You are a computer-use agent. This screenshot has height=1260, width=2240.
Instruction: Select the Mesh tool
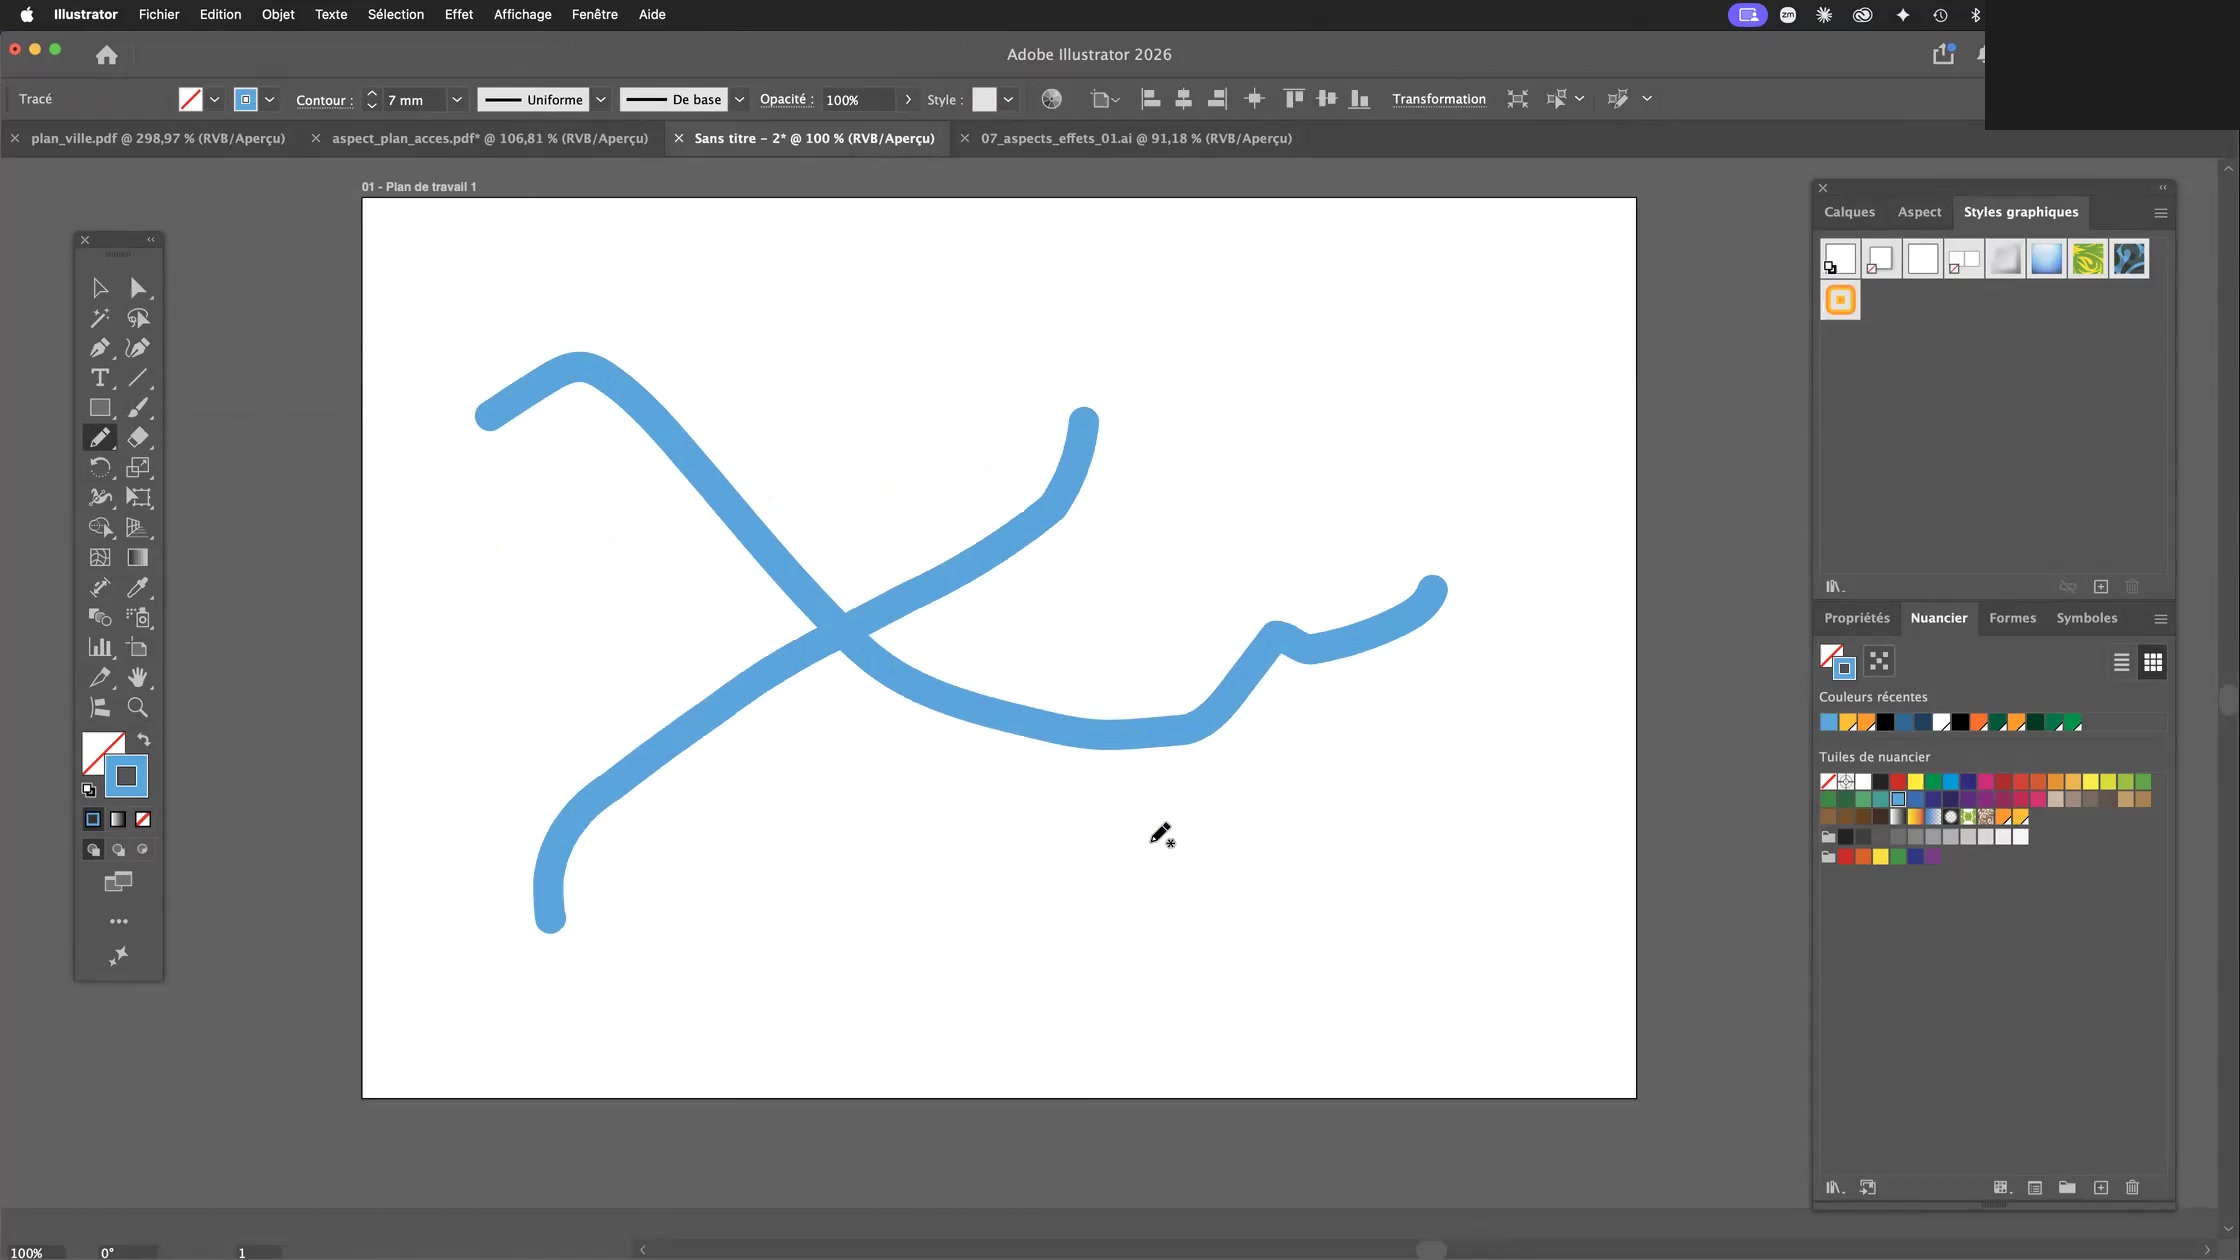(x=100, y=557)
